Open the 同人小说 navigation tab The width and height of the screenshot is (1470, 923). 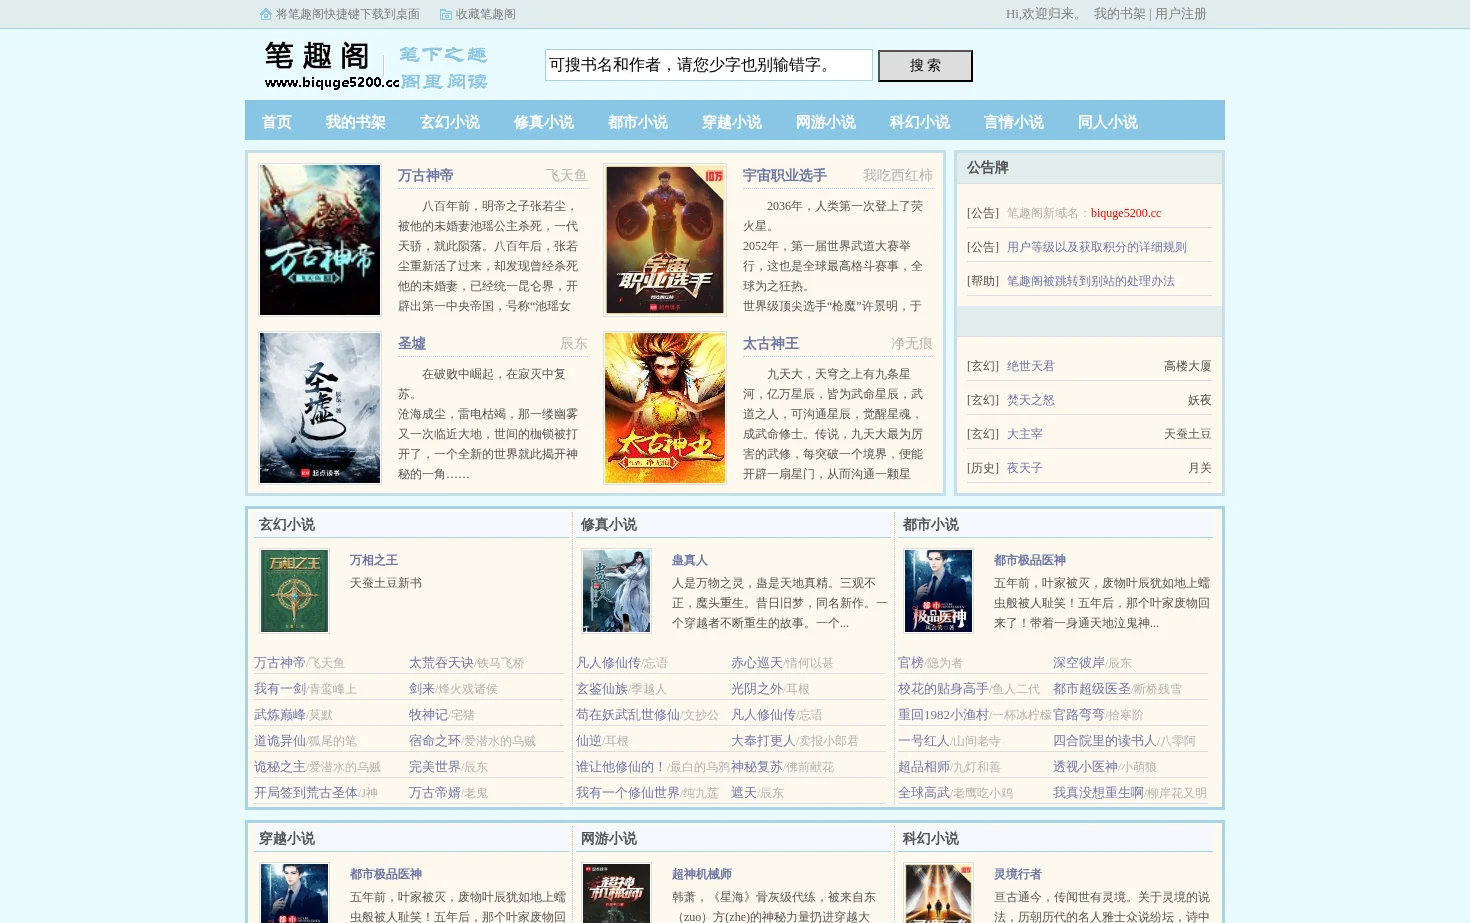[1108, 122]
